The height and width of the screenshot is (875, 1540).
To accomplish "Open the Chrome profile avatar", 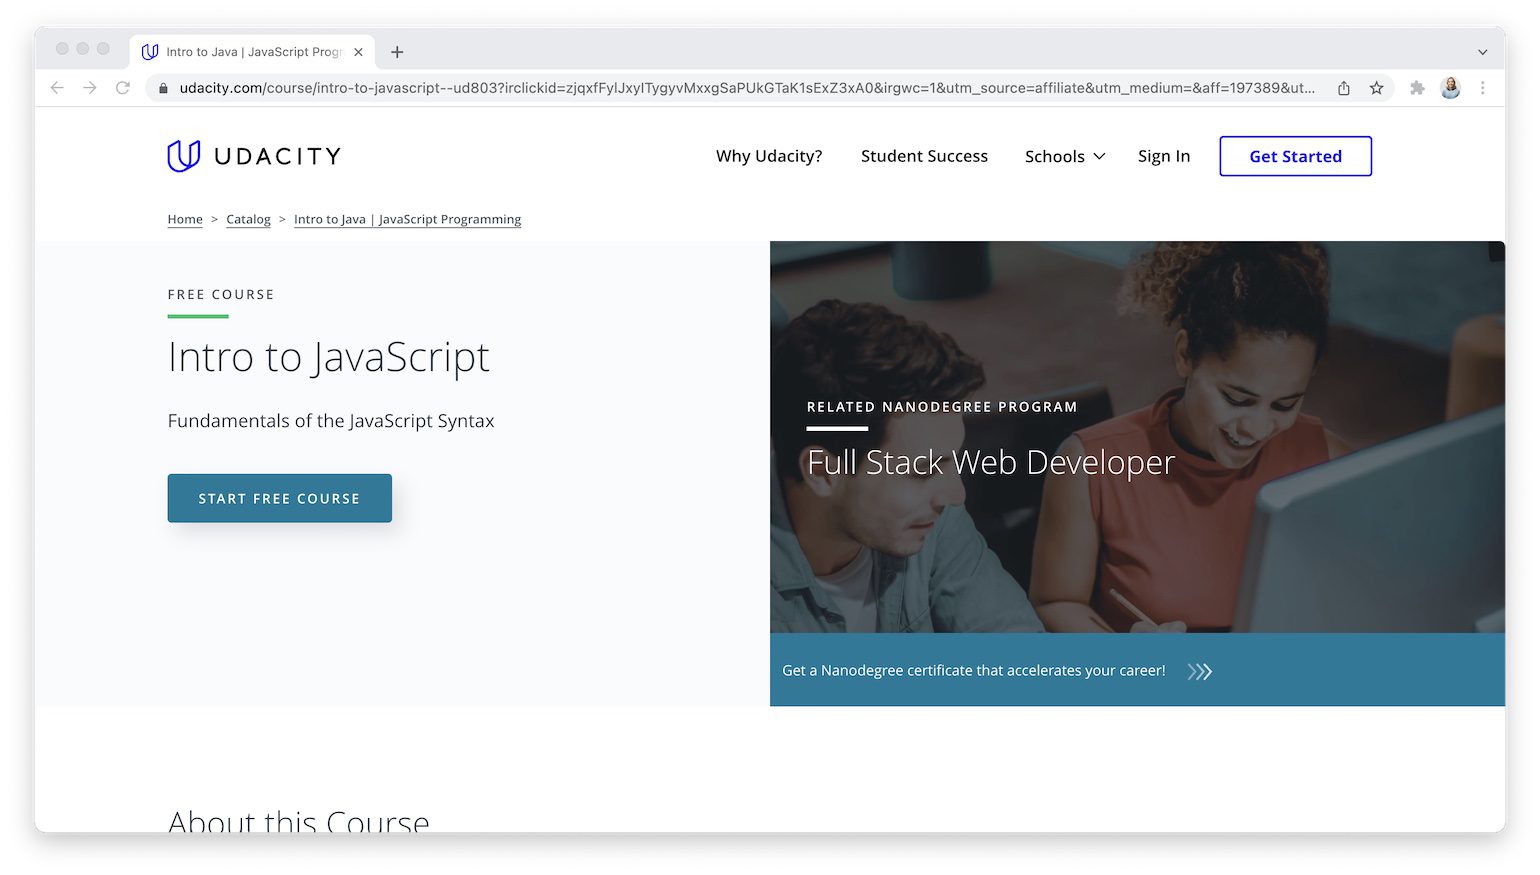I will pyautogui.click(x=1450, y=88).
